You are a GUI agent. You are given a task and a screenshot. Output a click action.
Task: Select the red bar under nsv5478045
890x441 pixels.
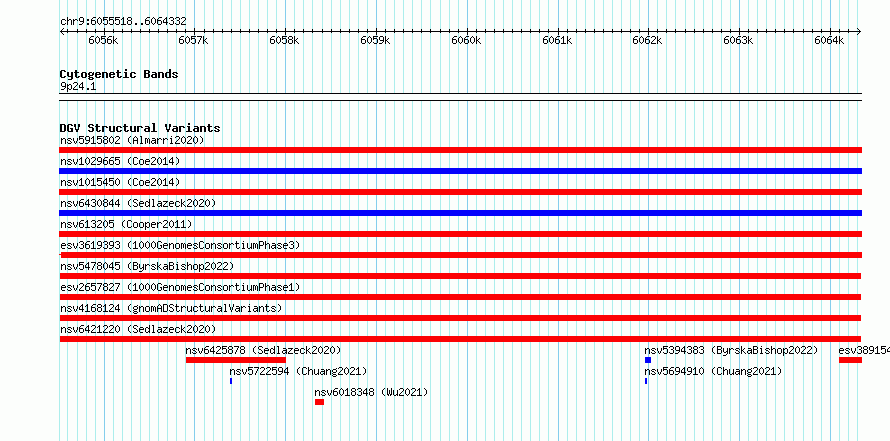[x=460, y=276]
